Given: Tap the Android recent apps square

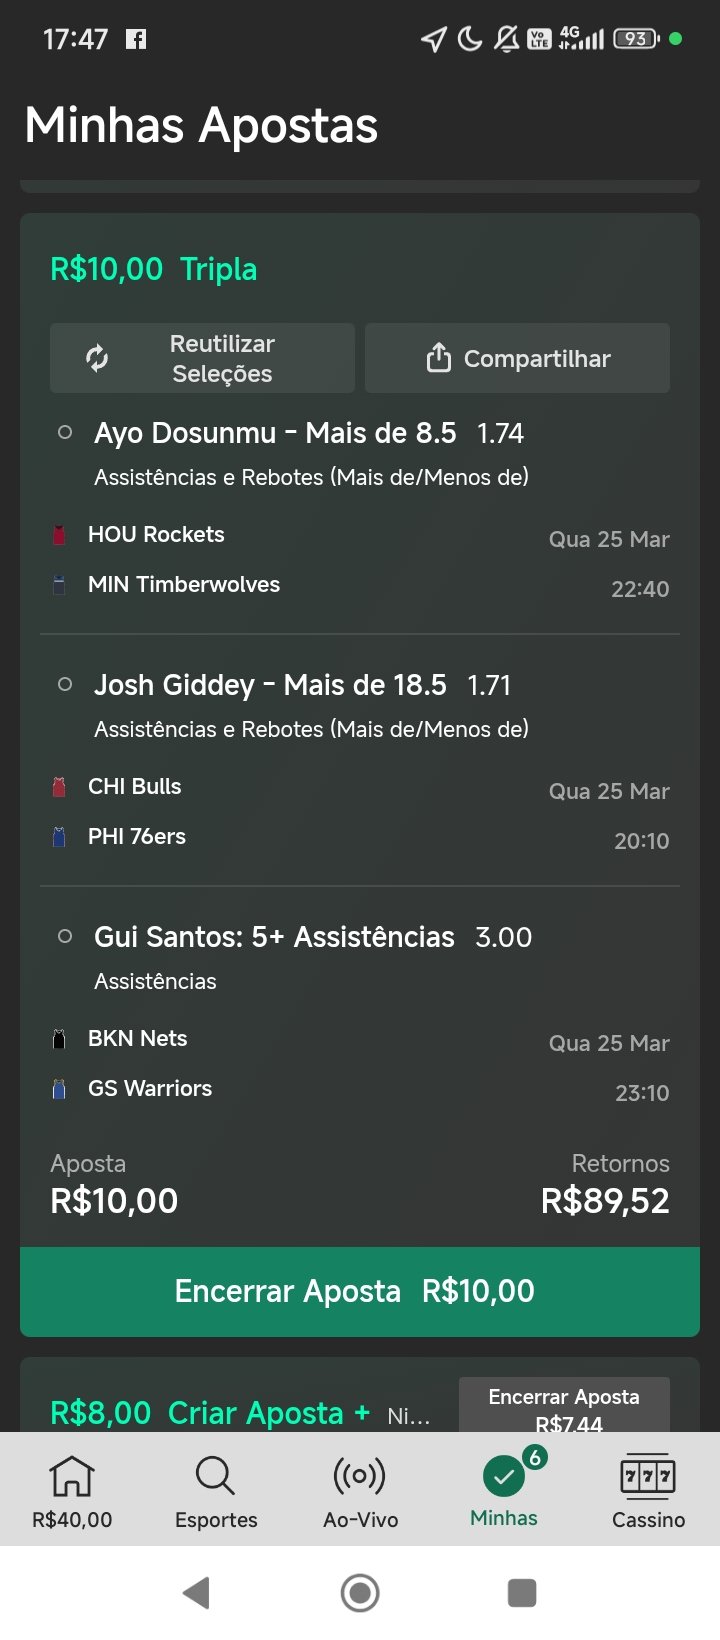Looking at the screenshot, I should point(522,1593).
